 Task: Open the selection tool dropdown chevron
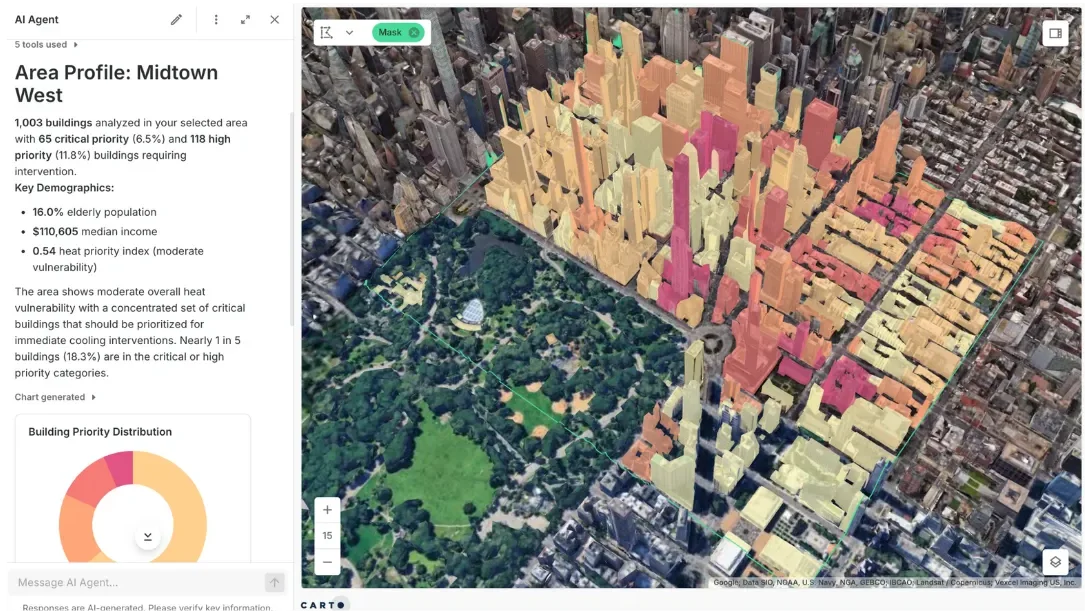pyautogui.click(x=350, y=32)
